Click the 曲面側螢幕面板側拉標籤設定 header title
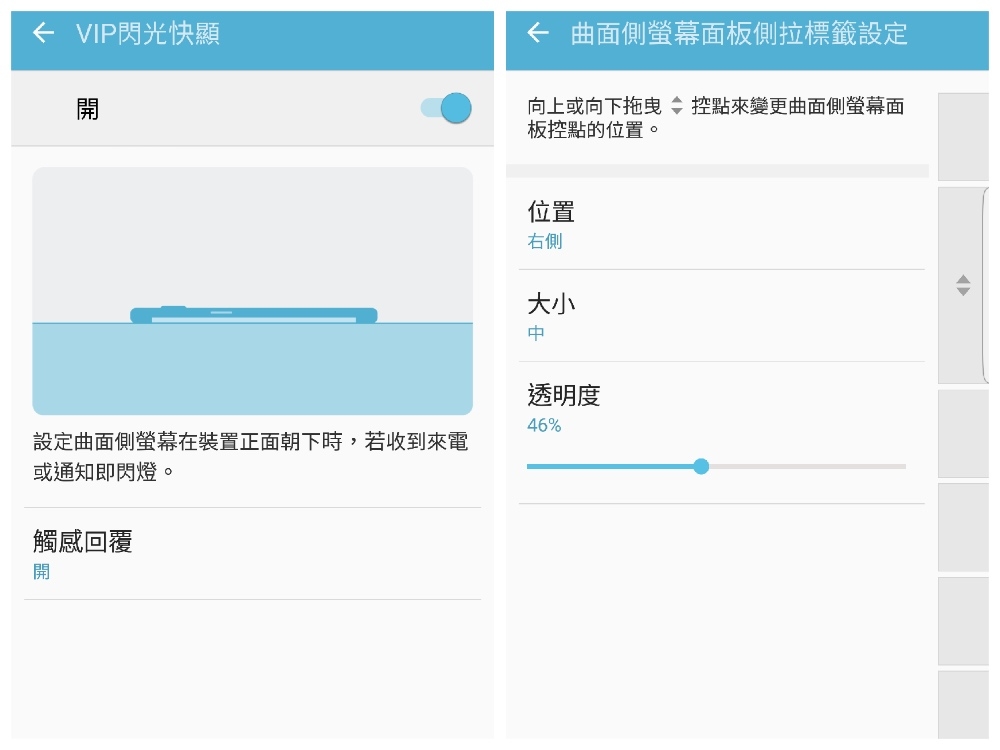 point(738,34)
